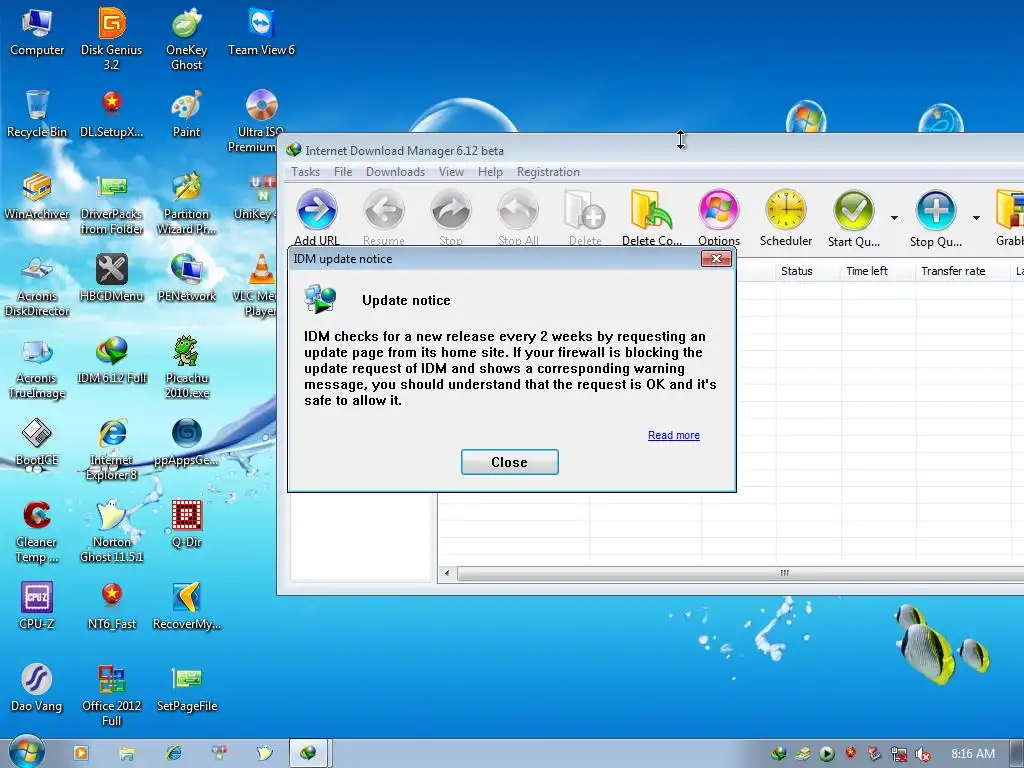This screenshot has width=1024, height=768.
Task: Click the Stop toolbar icon in IDM
Action: pyautogui.click(x=451, y=210)
